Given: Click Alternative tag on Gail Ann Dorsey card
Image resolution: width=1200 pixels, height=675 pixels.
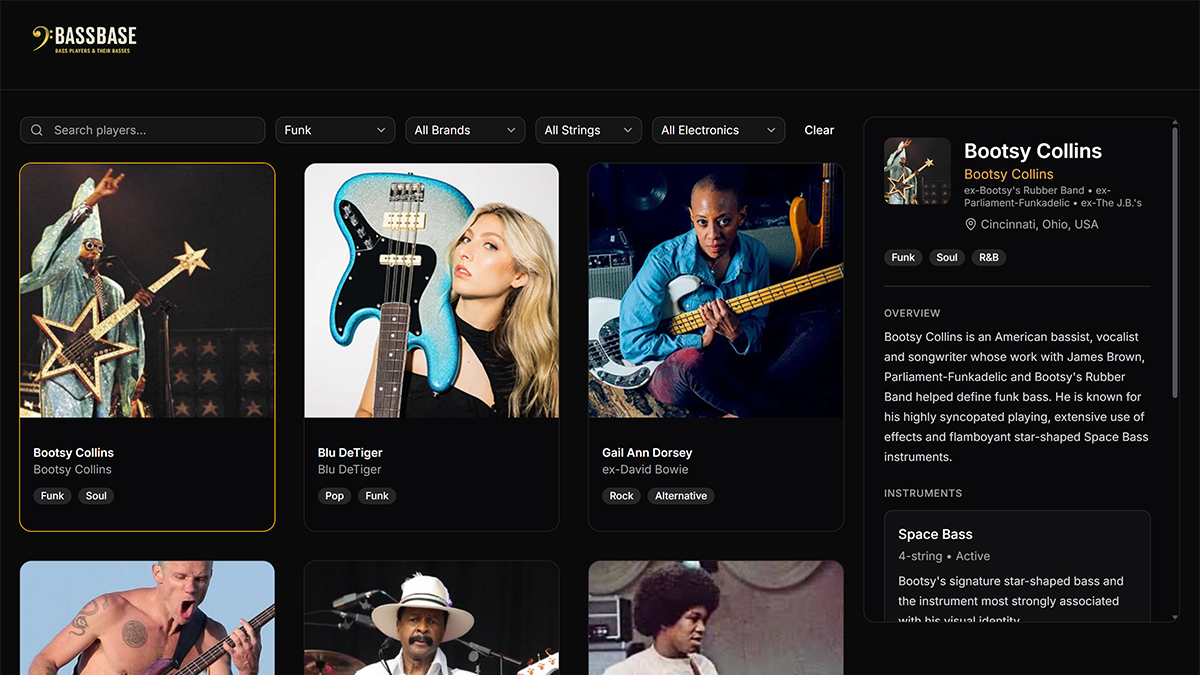Looking at the screenshot, I should click(x=681, y=496).
